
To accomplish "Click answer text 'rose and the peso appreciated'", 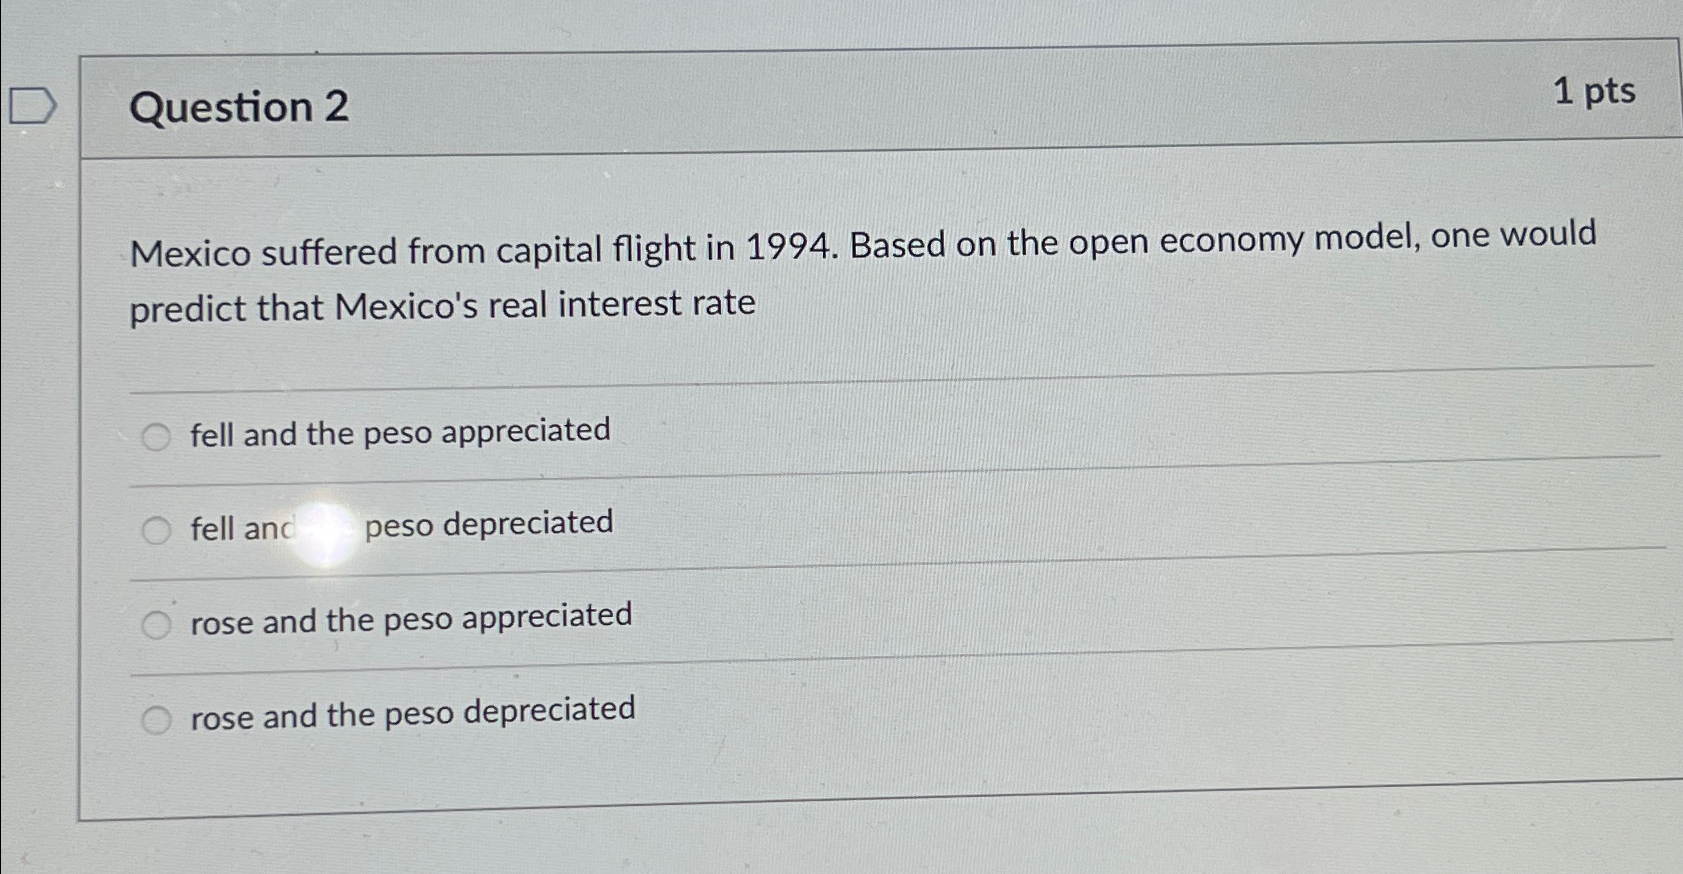I will pos(410,619).
